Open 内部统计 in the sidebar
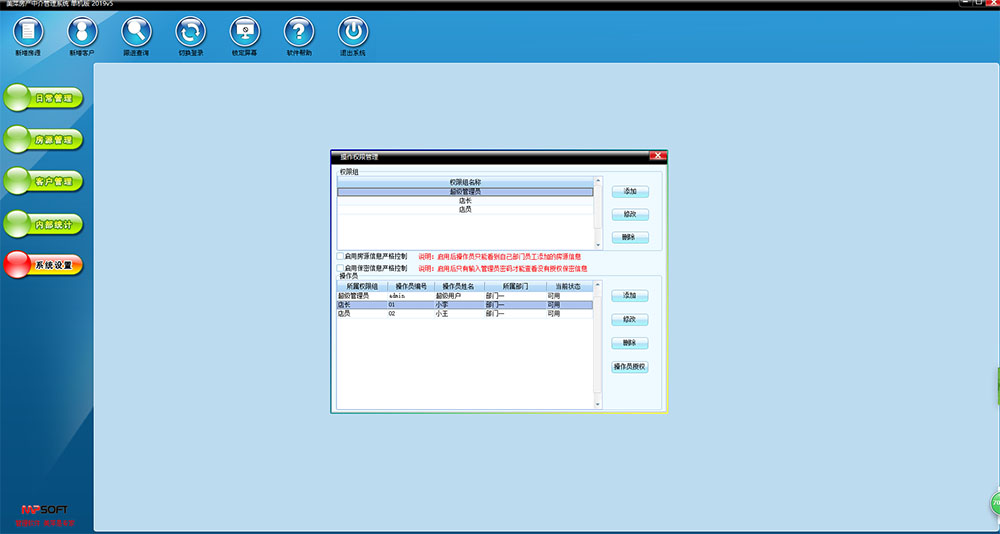Image resolution: width=1000 pixels, height=534 pixels. click(43, 224)
